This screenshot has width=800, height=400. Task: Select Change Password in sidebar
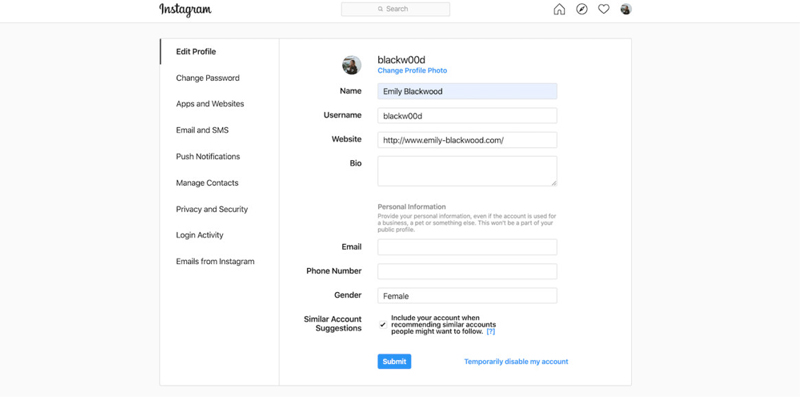(208, 78)
